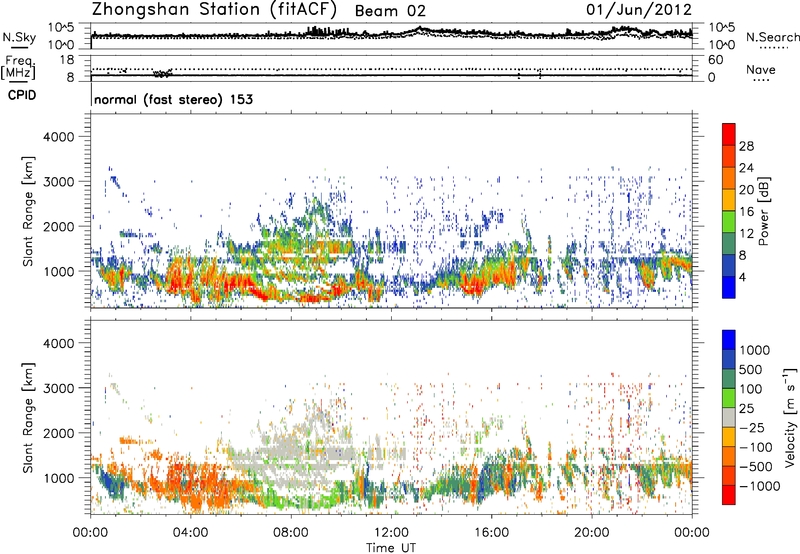Select the CPID label
This screenshot has width=800, height=554.
coord(22,95)
